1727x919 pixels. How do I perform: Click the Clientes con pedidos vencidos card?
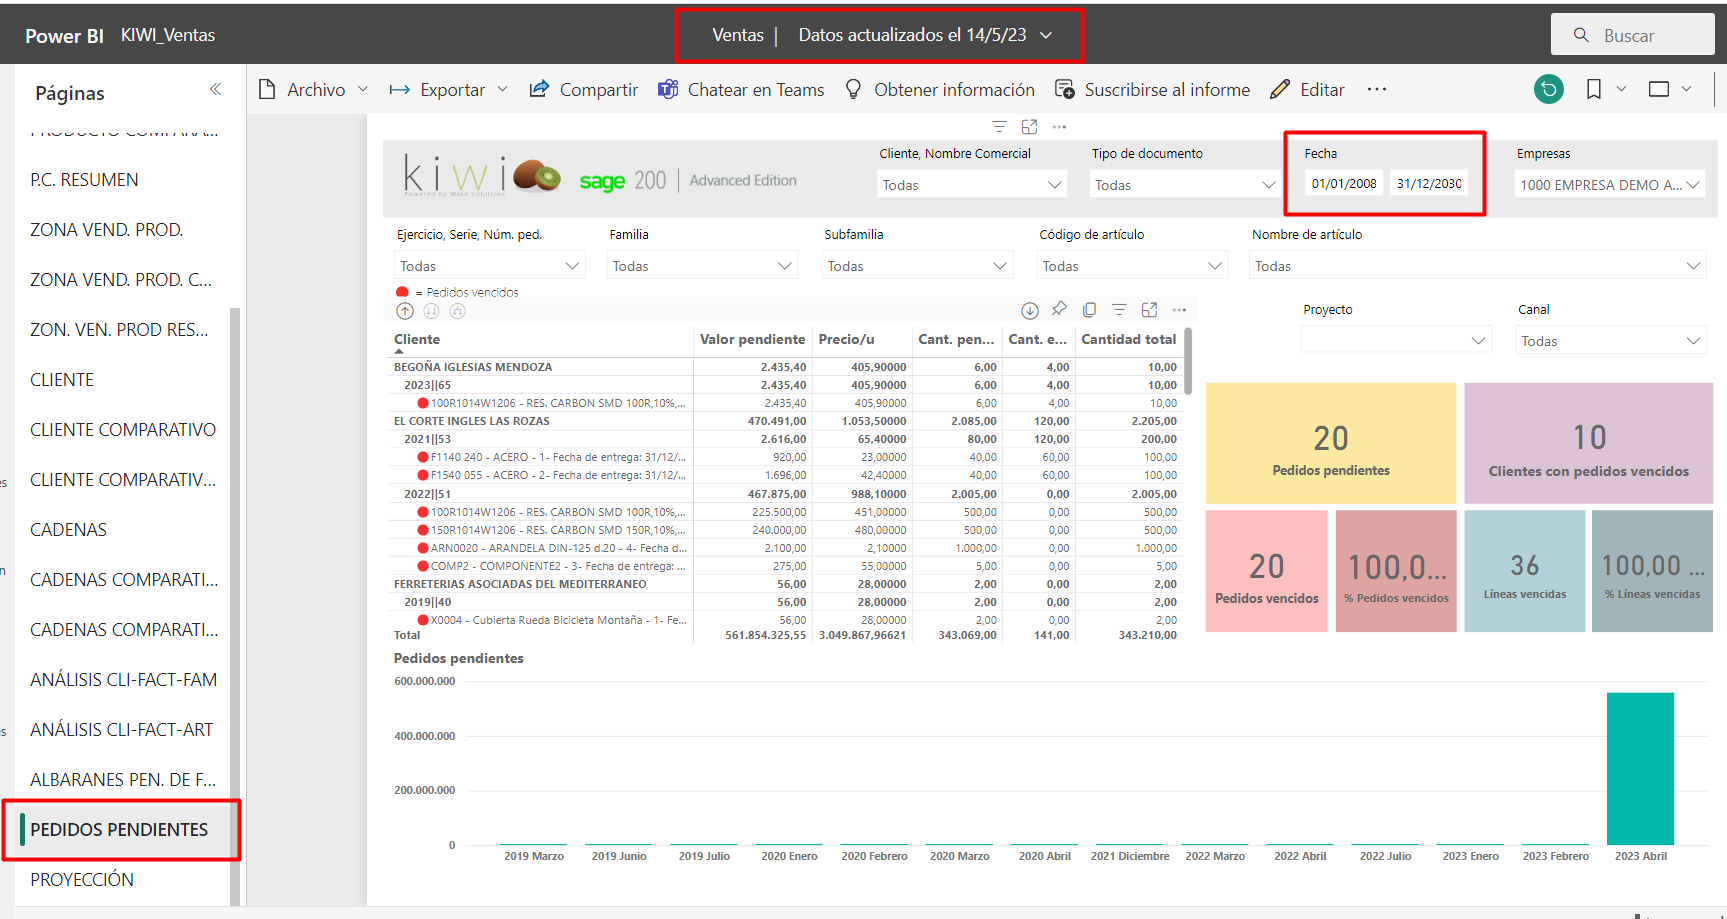point(1588,443)
